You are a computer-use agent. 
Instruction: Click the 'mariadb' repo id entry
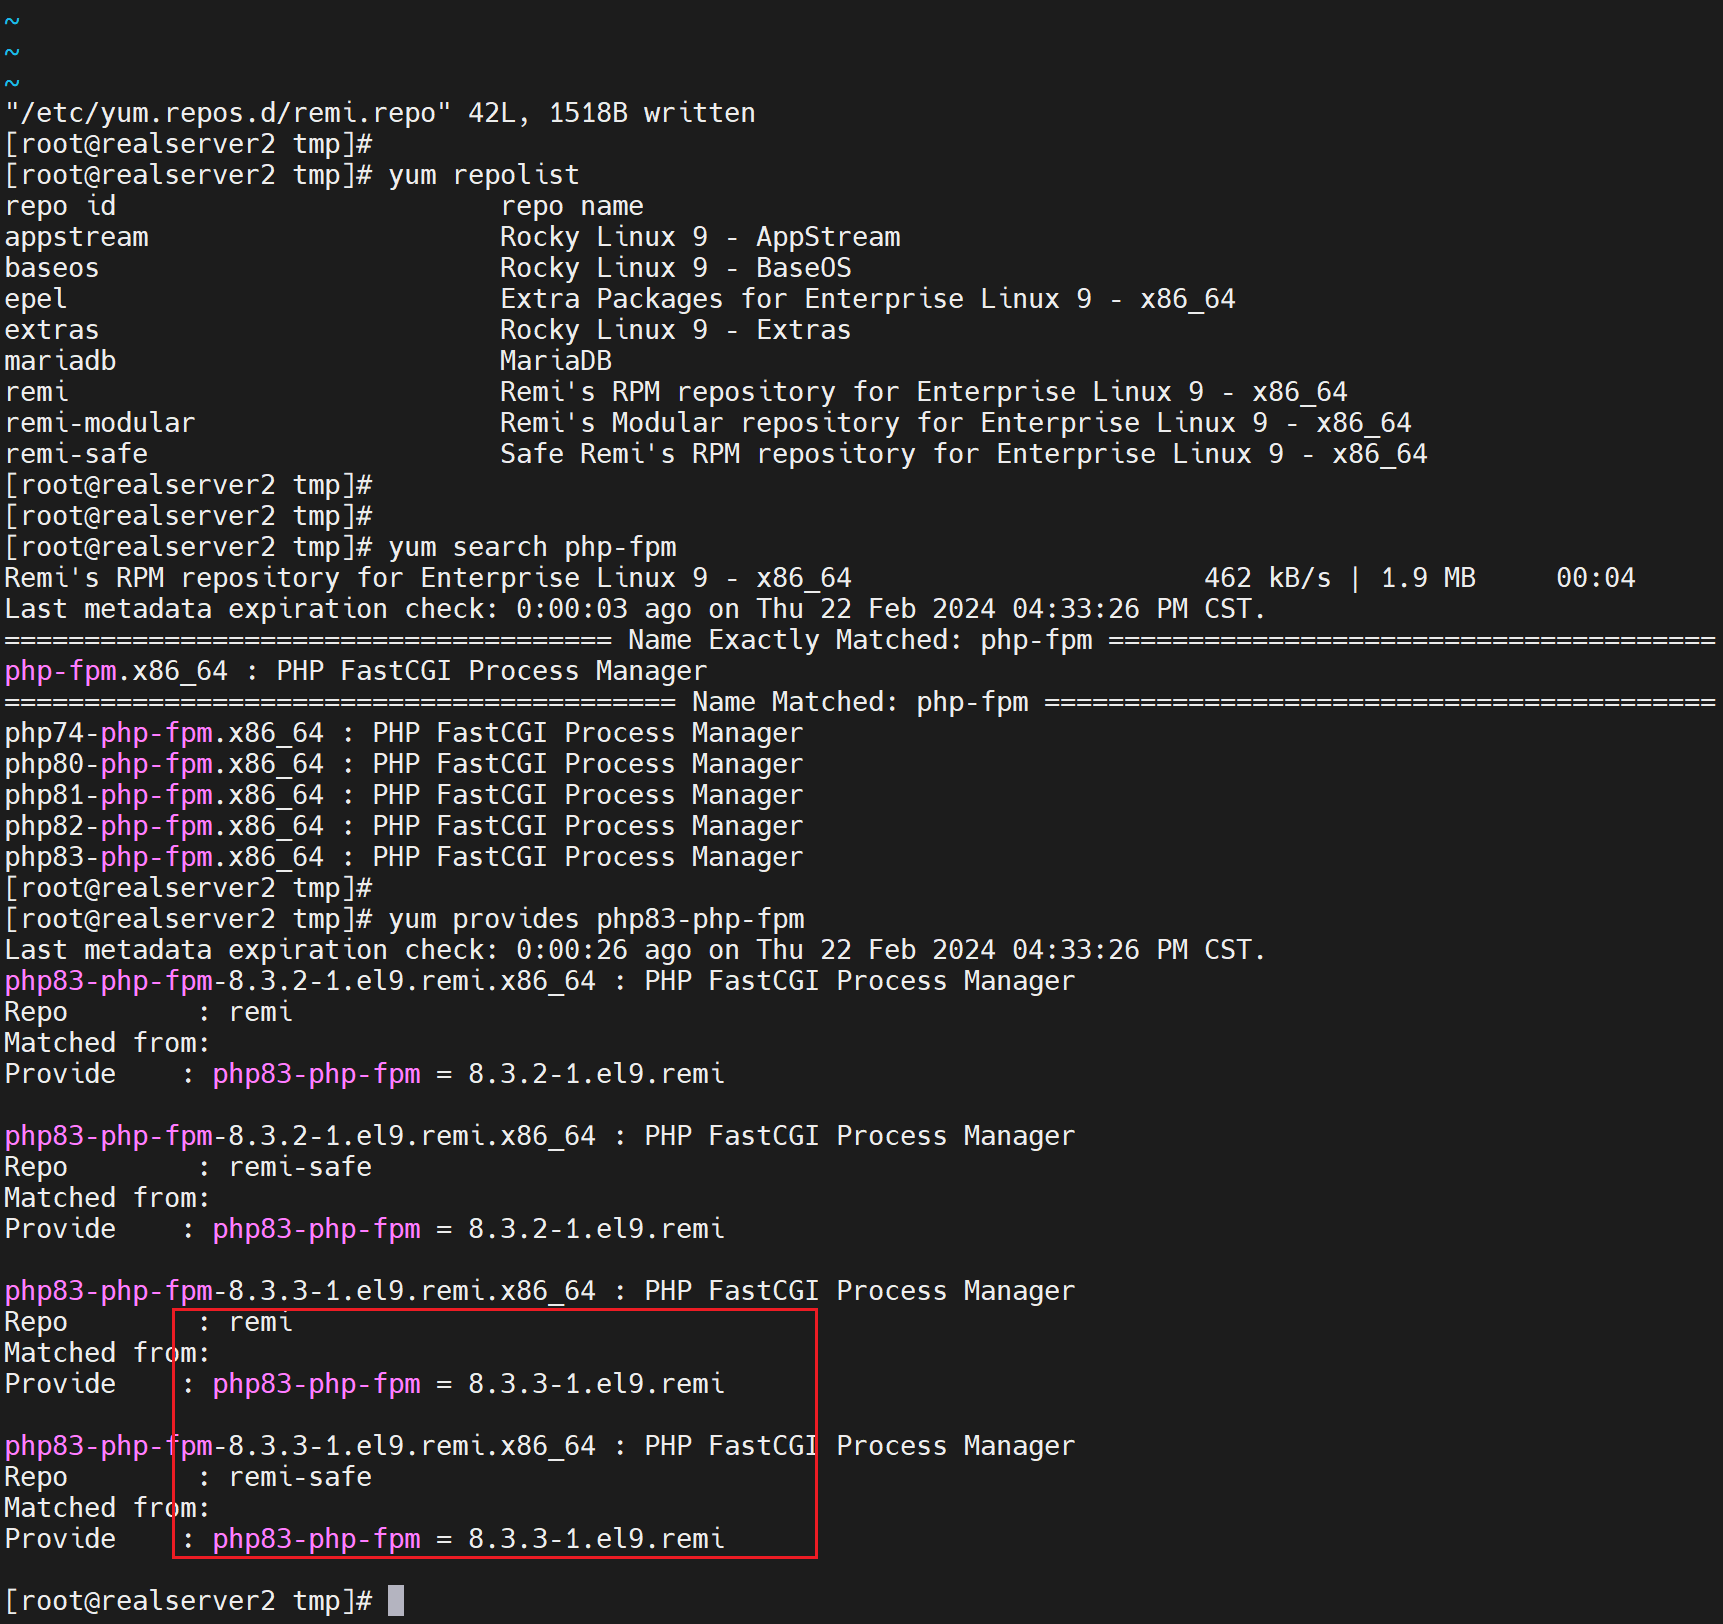coord(60,361)
